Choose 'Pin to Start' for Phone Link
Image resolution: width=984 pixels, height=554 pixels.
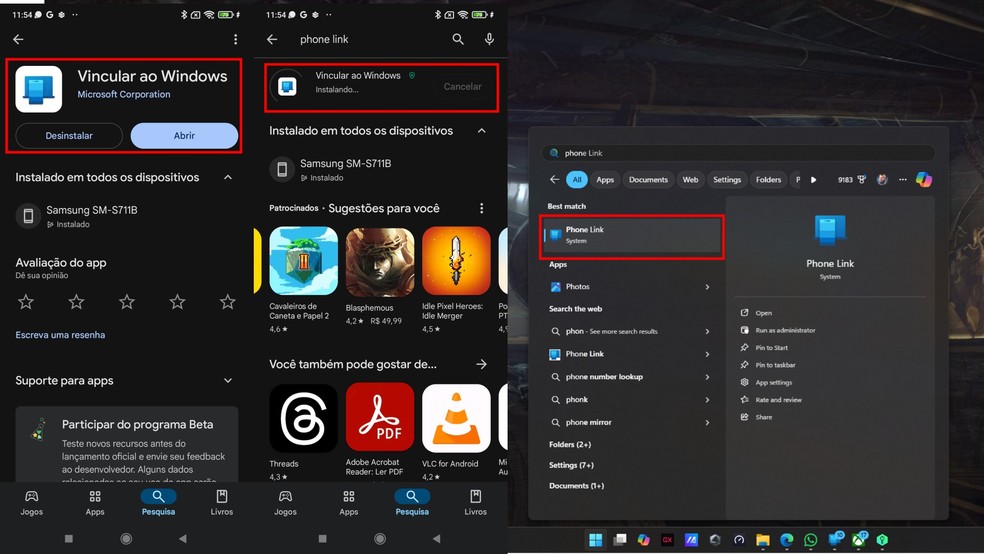click(x=764, y=348)
